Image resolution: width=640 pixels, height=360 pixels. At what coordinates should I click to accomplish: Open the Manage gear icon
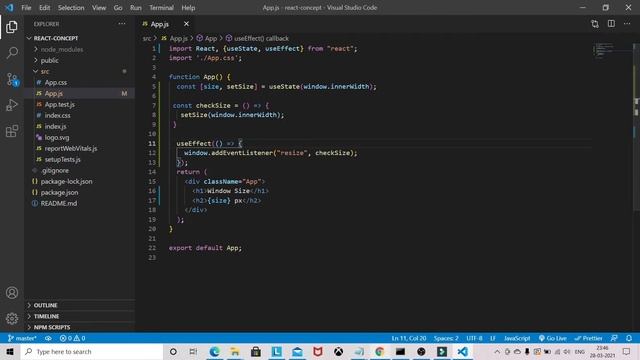12,318
